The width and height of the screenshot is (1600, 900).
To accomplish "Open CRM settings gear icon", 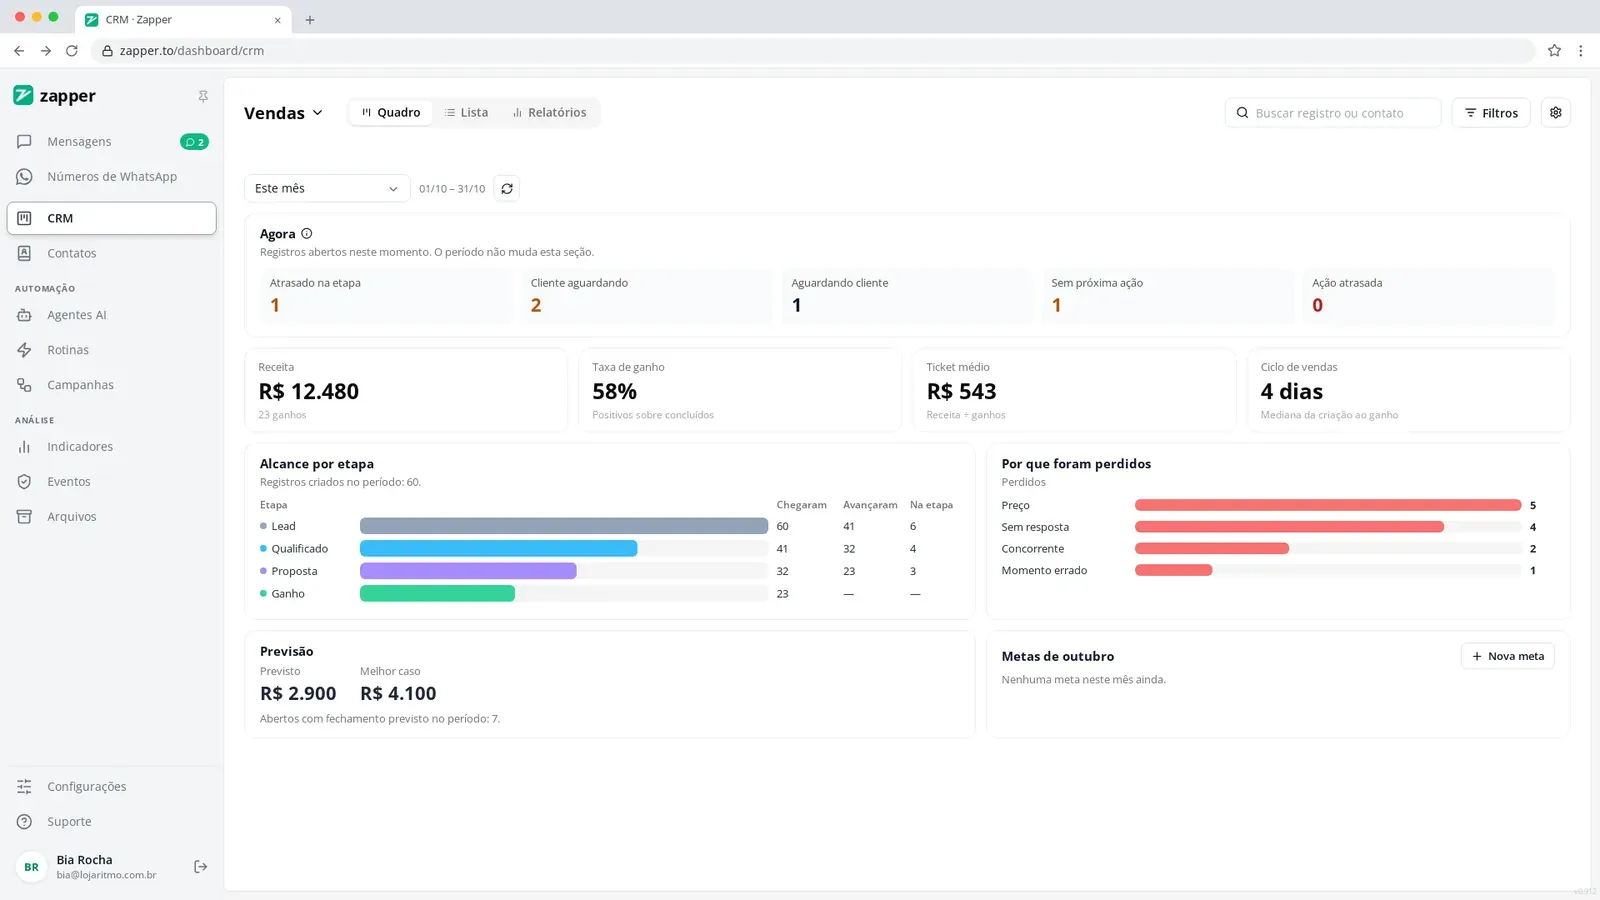I will click(x=1556, y=112).
